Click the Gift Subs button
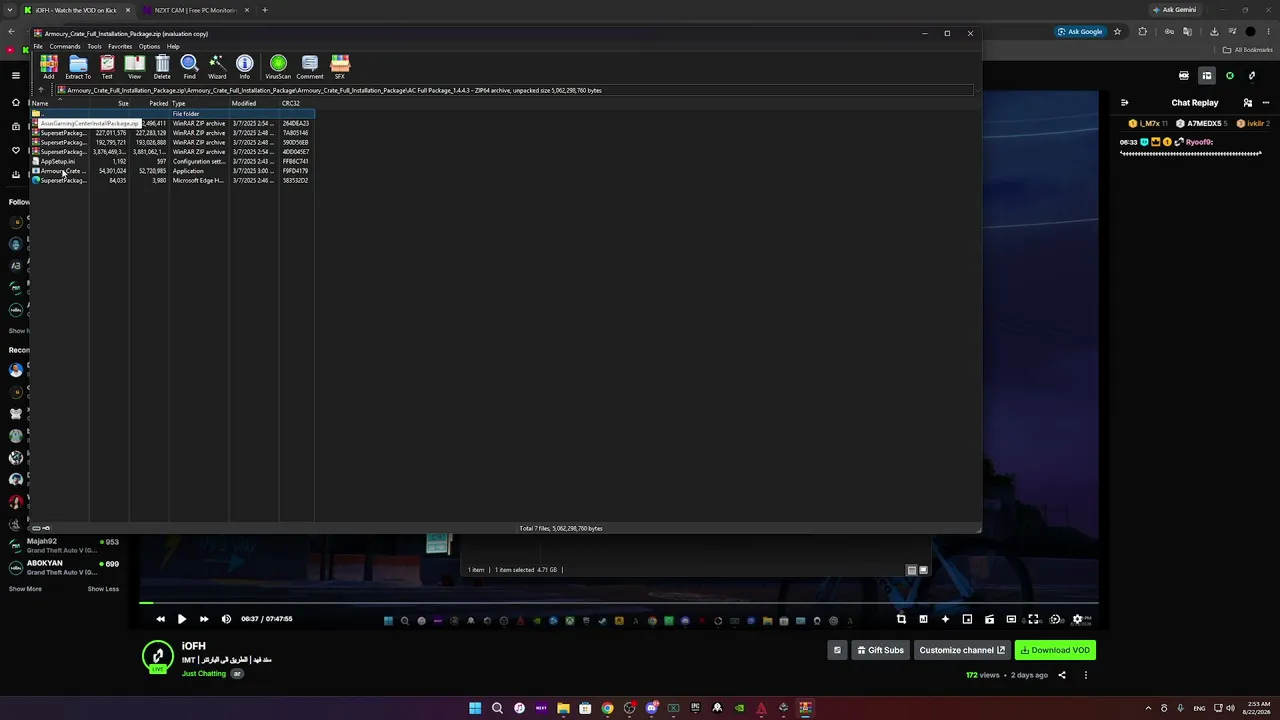Viewport: 1280px width, 720px height. click(x=880, y=650)
